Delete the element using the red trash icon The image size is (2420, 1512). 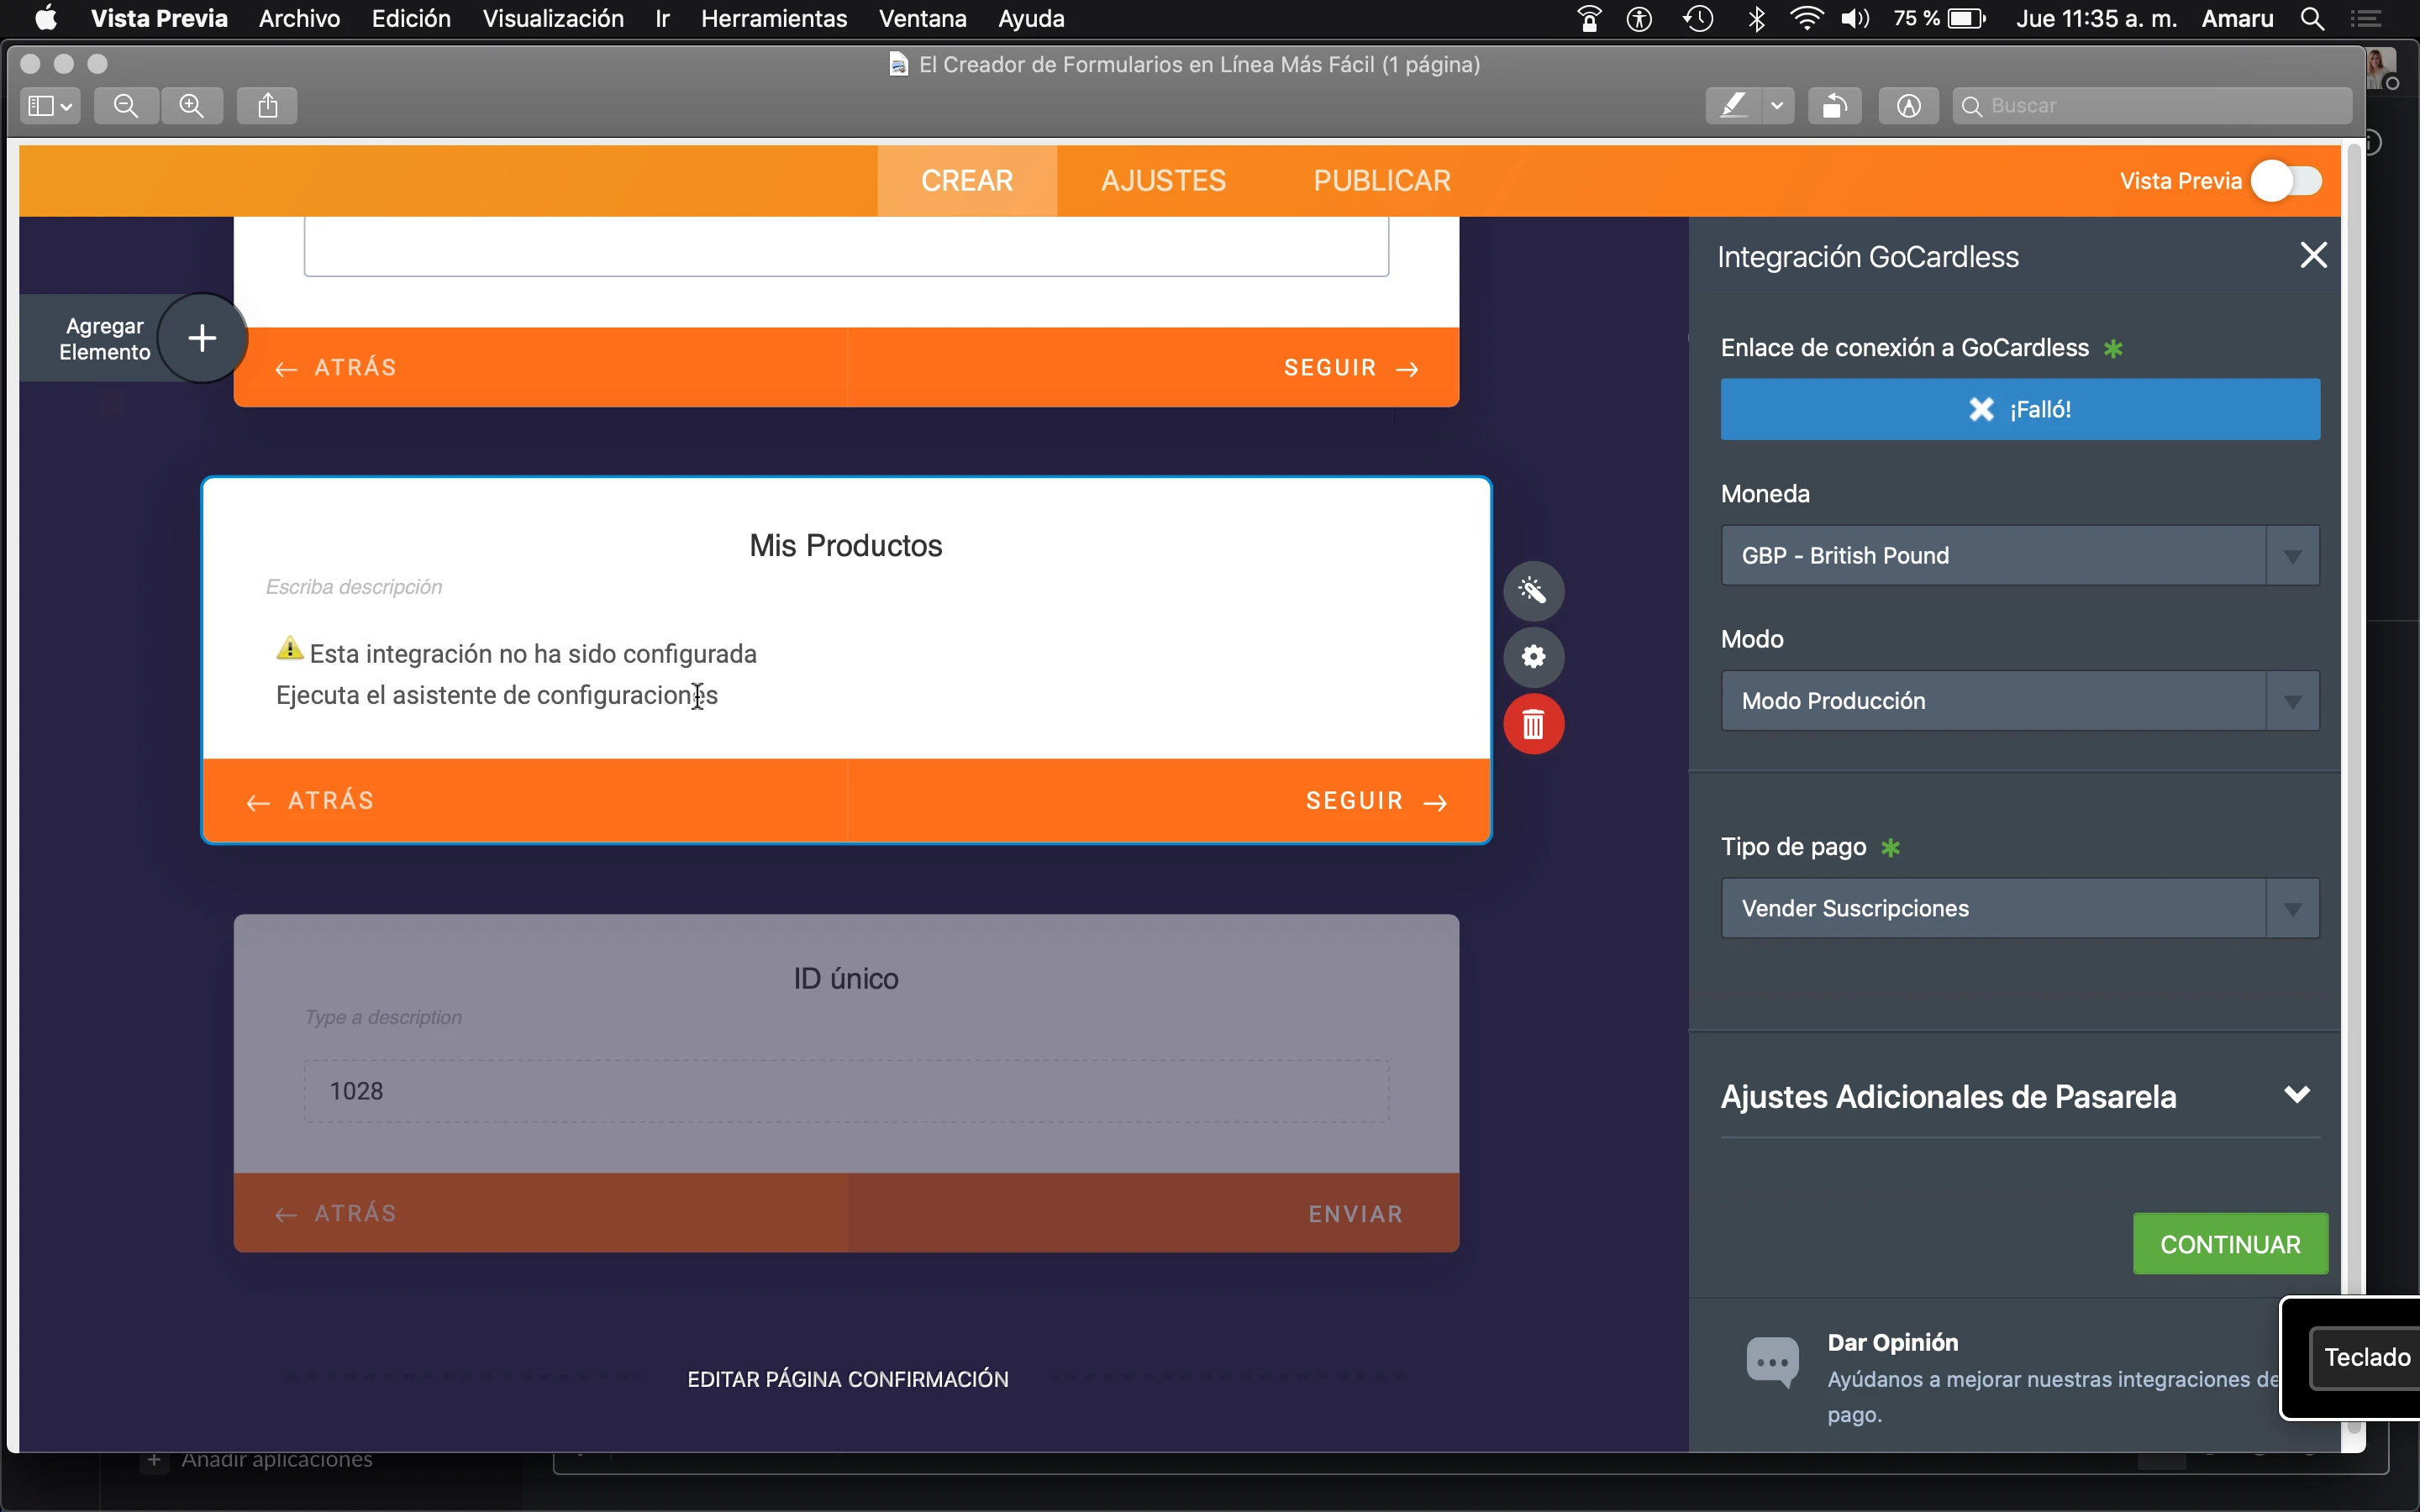click(1534, 723)
